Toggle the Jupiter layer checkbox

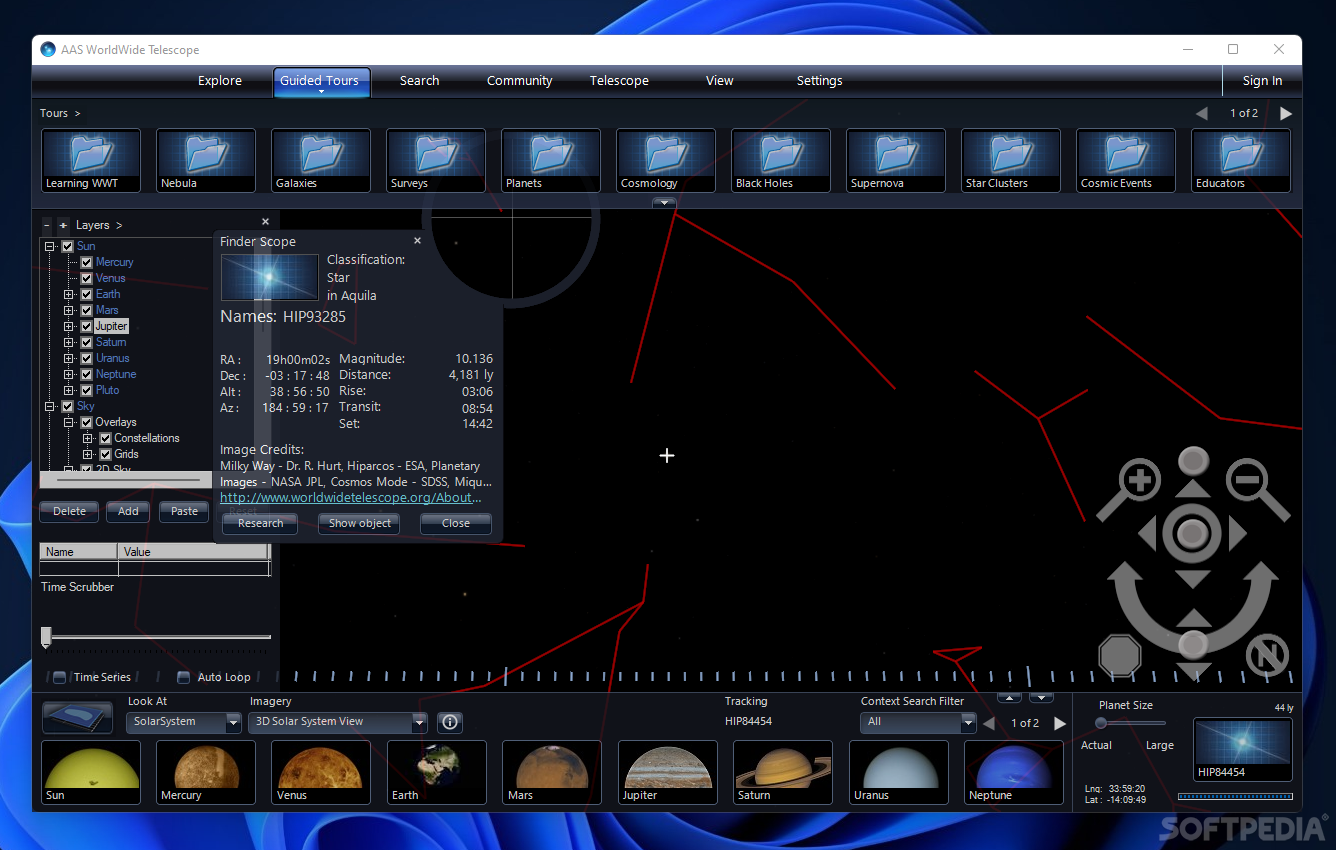tap(86, 326)
